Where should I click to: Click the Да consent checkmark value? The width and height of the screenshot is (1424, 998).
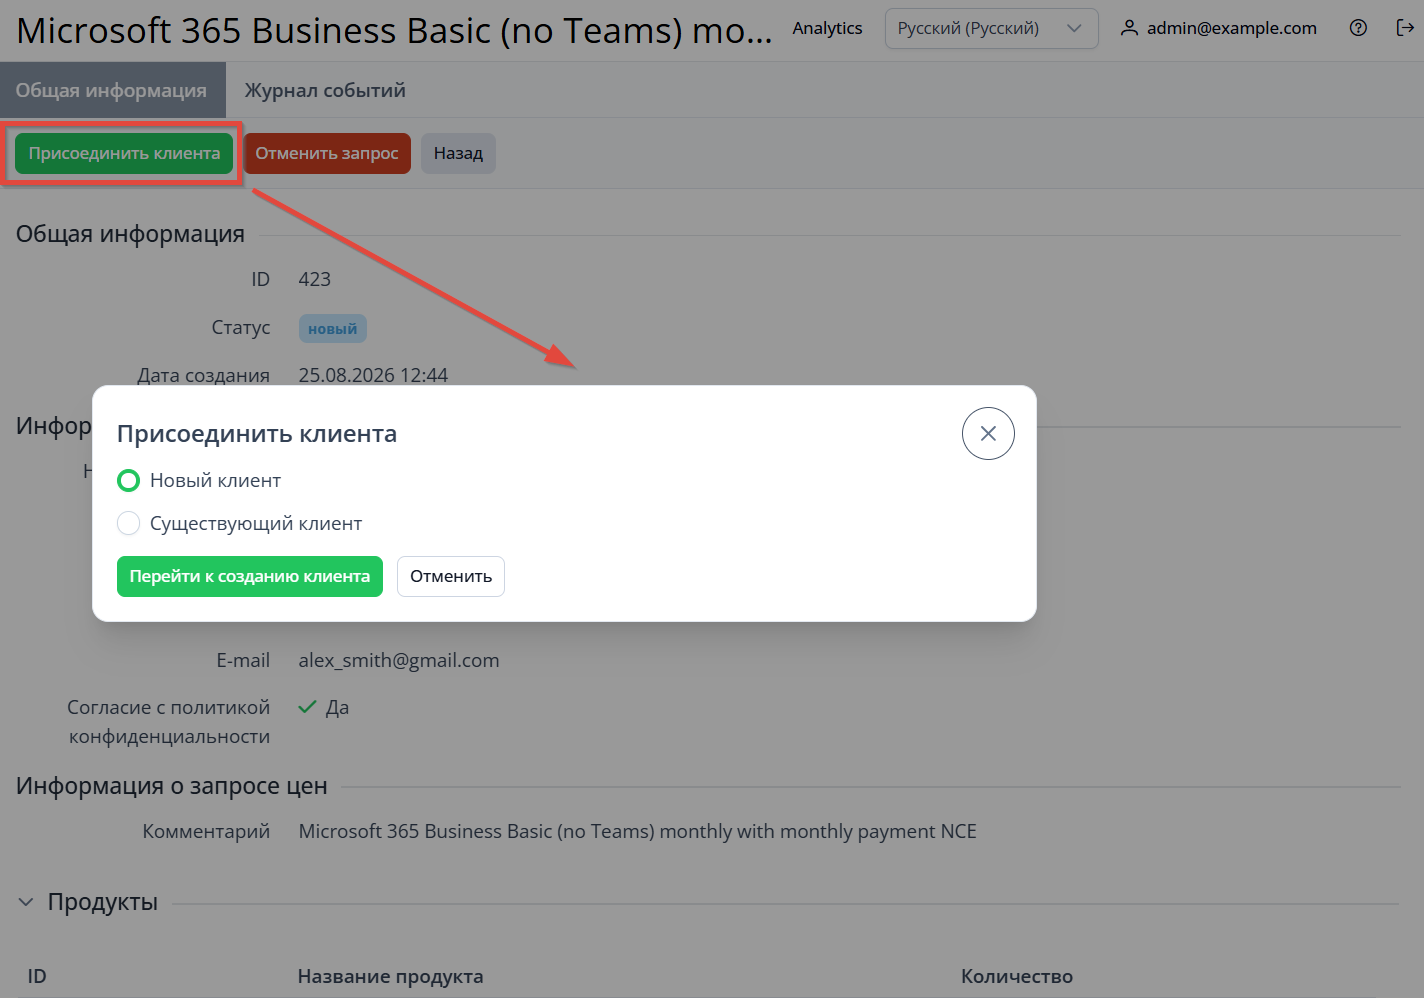(x=324, y=707)
